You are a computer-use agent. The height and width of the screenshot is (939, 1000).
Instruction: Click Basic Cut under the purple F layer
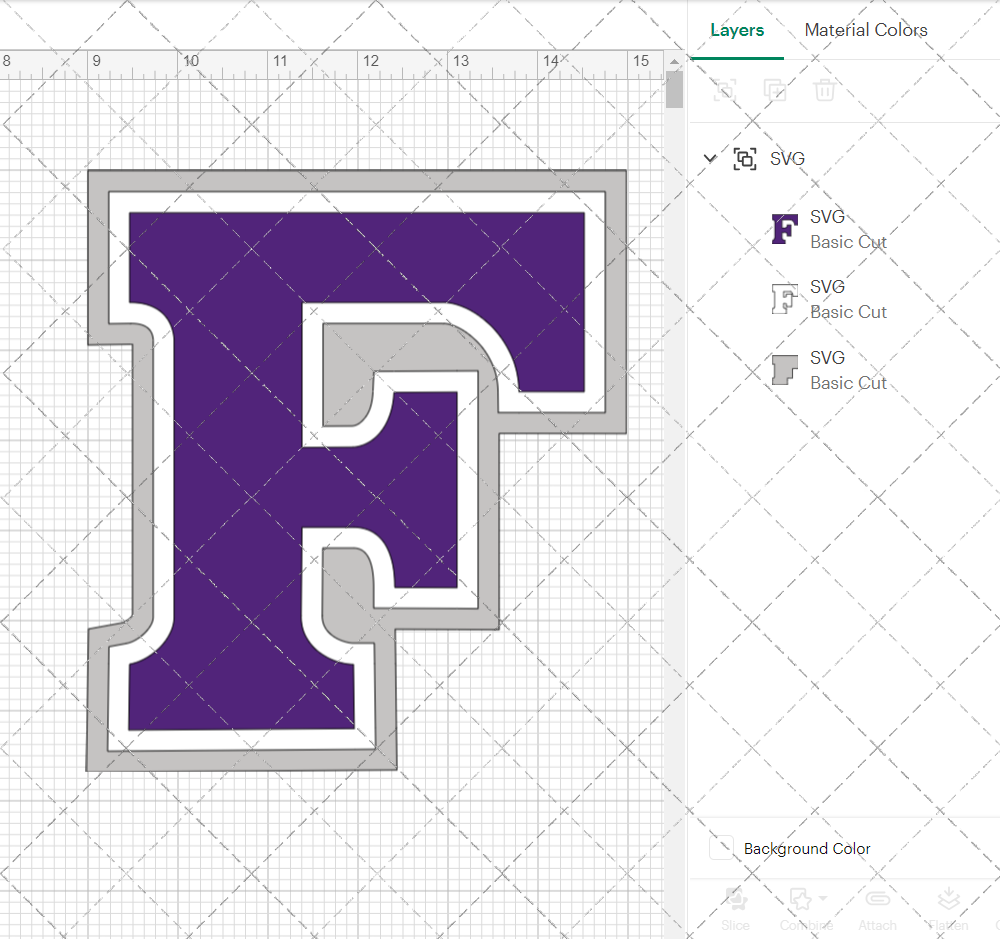(848, 242)
